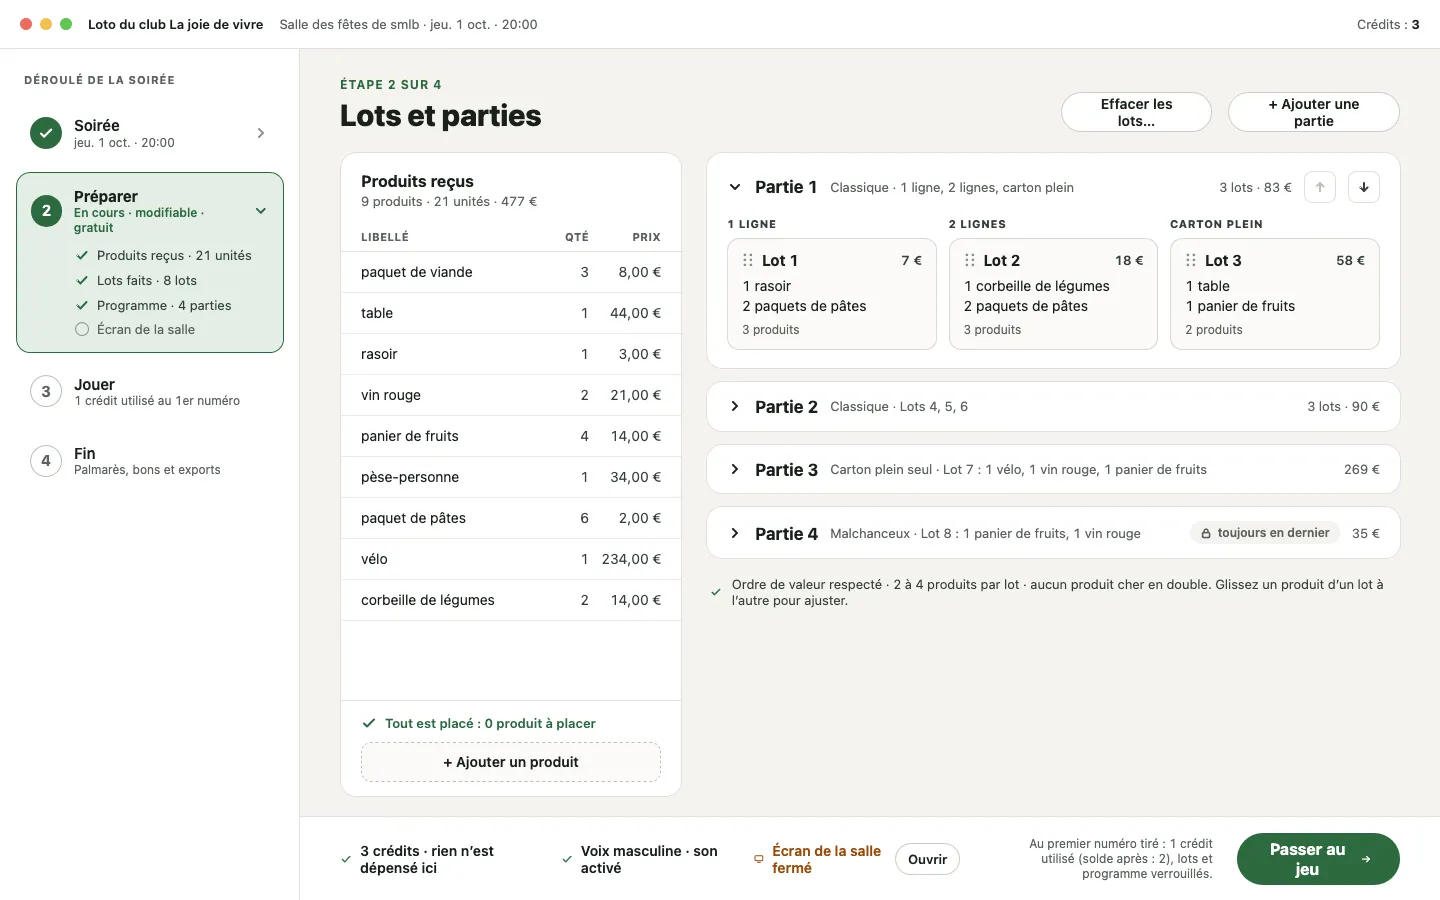Select the unchecked 'Écran de la salle' circle
This screenshot has width=1440, height=900.
pos(82,329)
